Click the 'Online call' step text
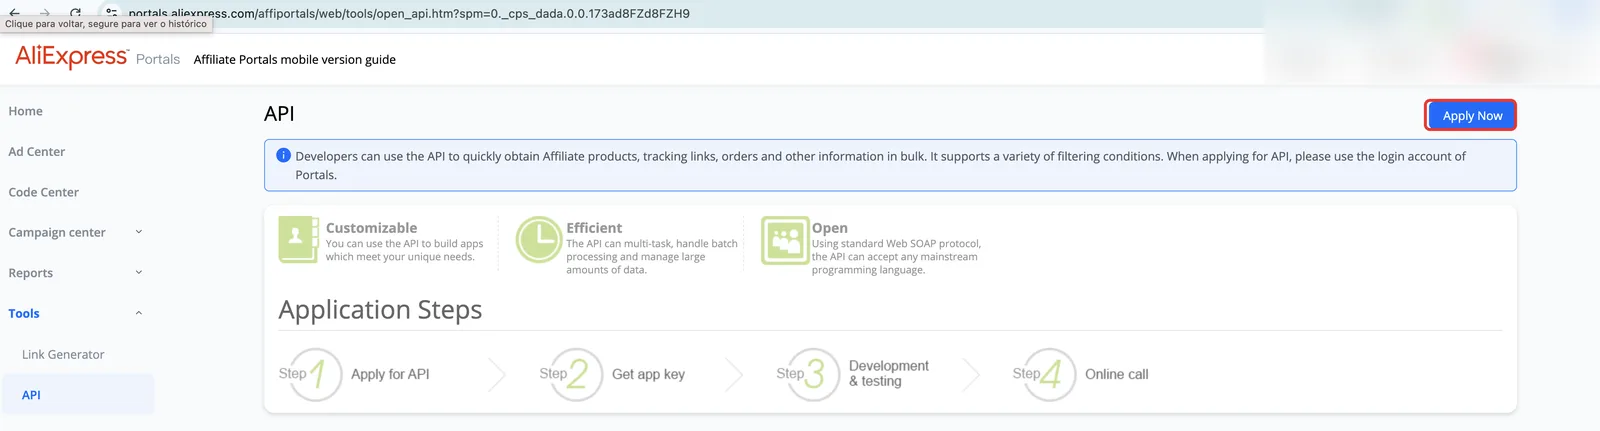This screenshot has height=431, width=1600. 1117,374
